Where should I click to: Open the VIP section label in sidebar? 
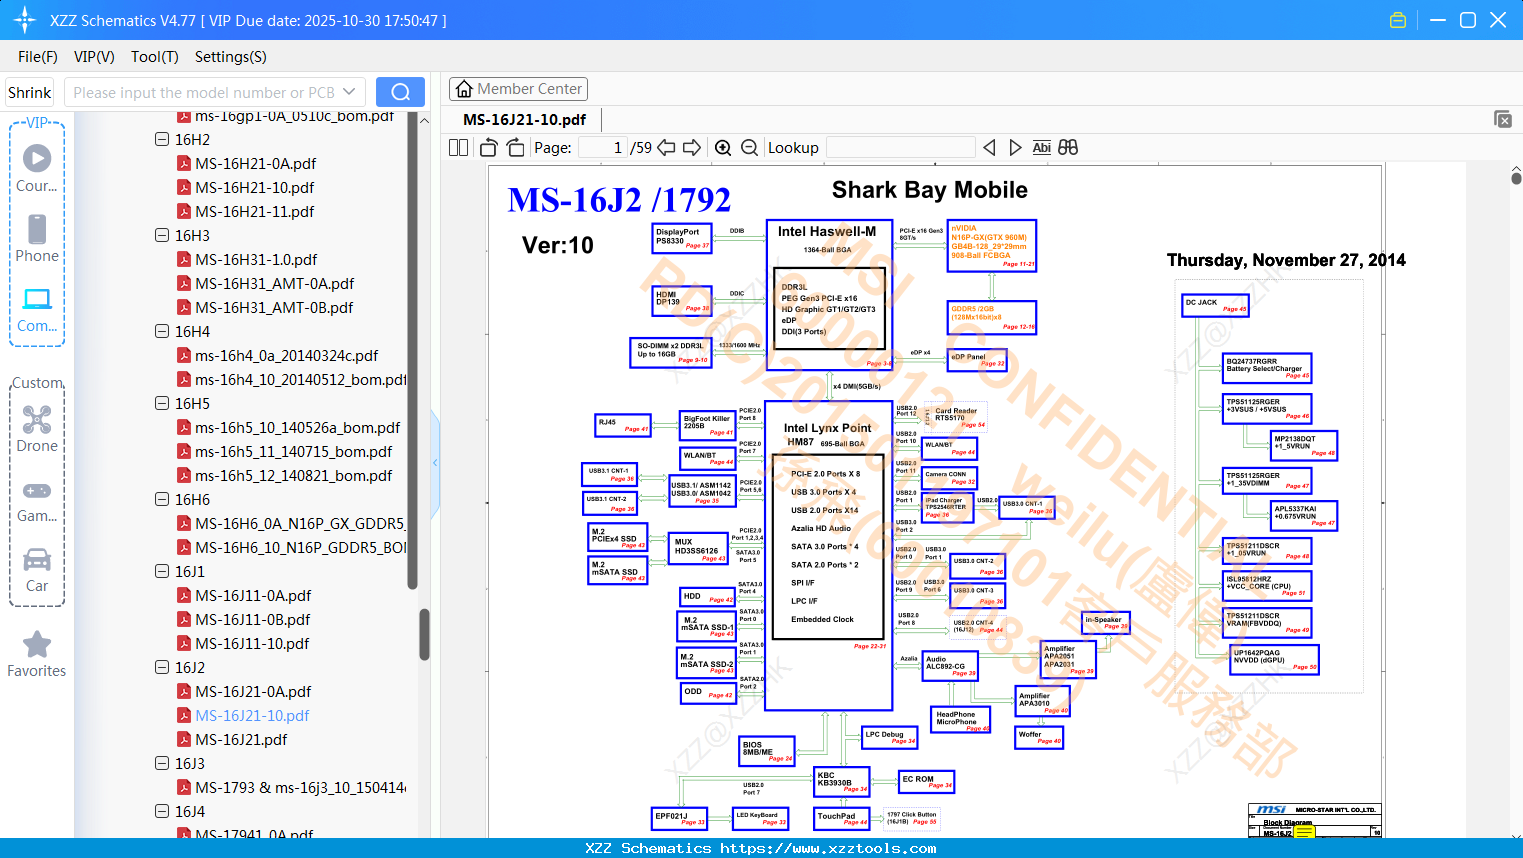click(37, 122)
